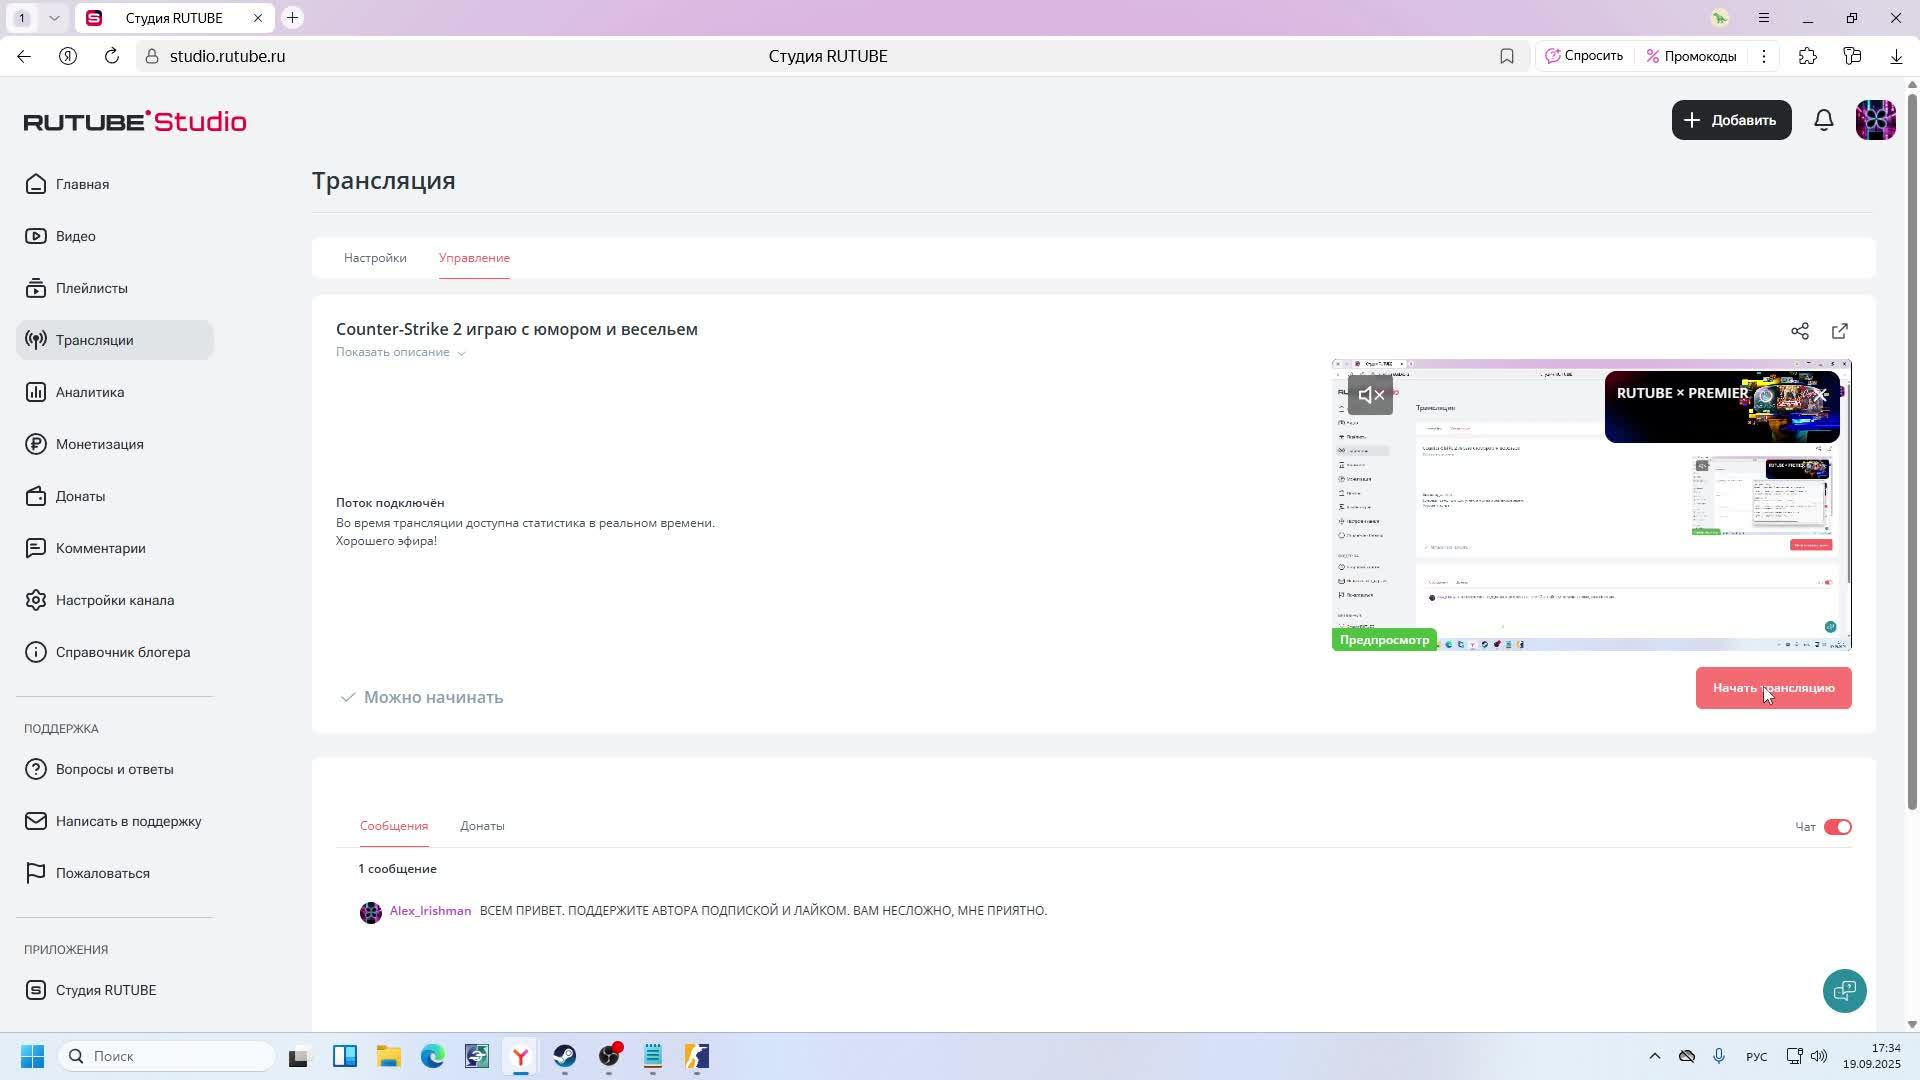Open the support chat bubble icon
The height and width of the screenshot is (1080, 1920).
click(1844, 991)
